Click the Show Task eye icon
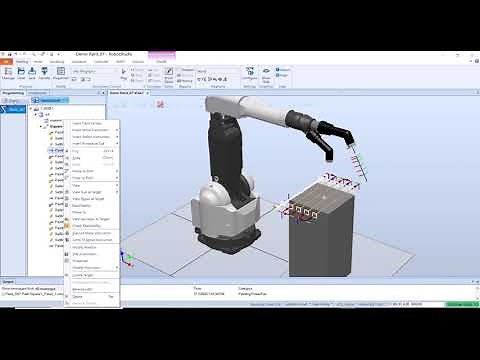 (x=266, y=75)
